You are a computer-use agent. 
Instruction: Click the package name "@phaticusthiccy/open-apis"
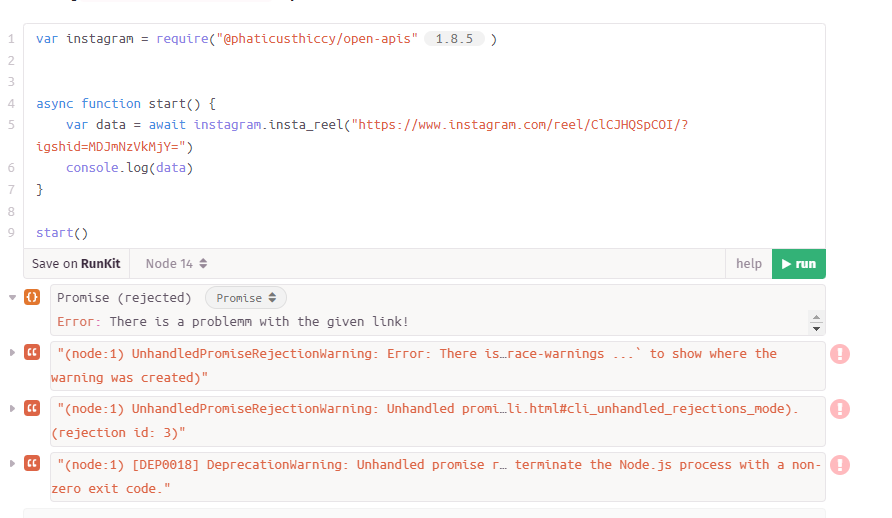tap(317, 39)
